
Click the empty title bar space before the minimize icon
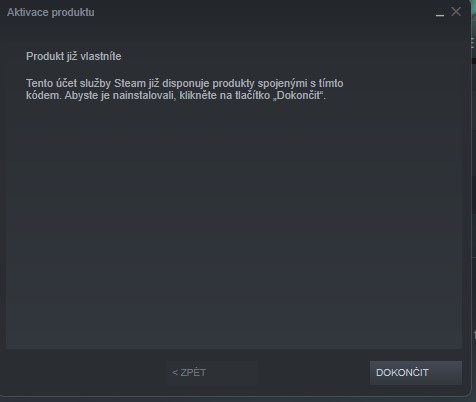[263, 12]
